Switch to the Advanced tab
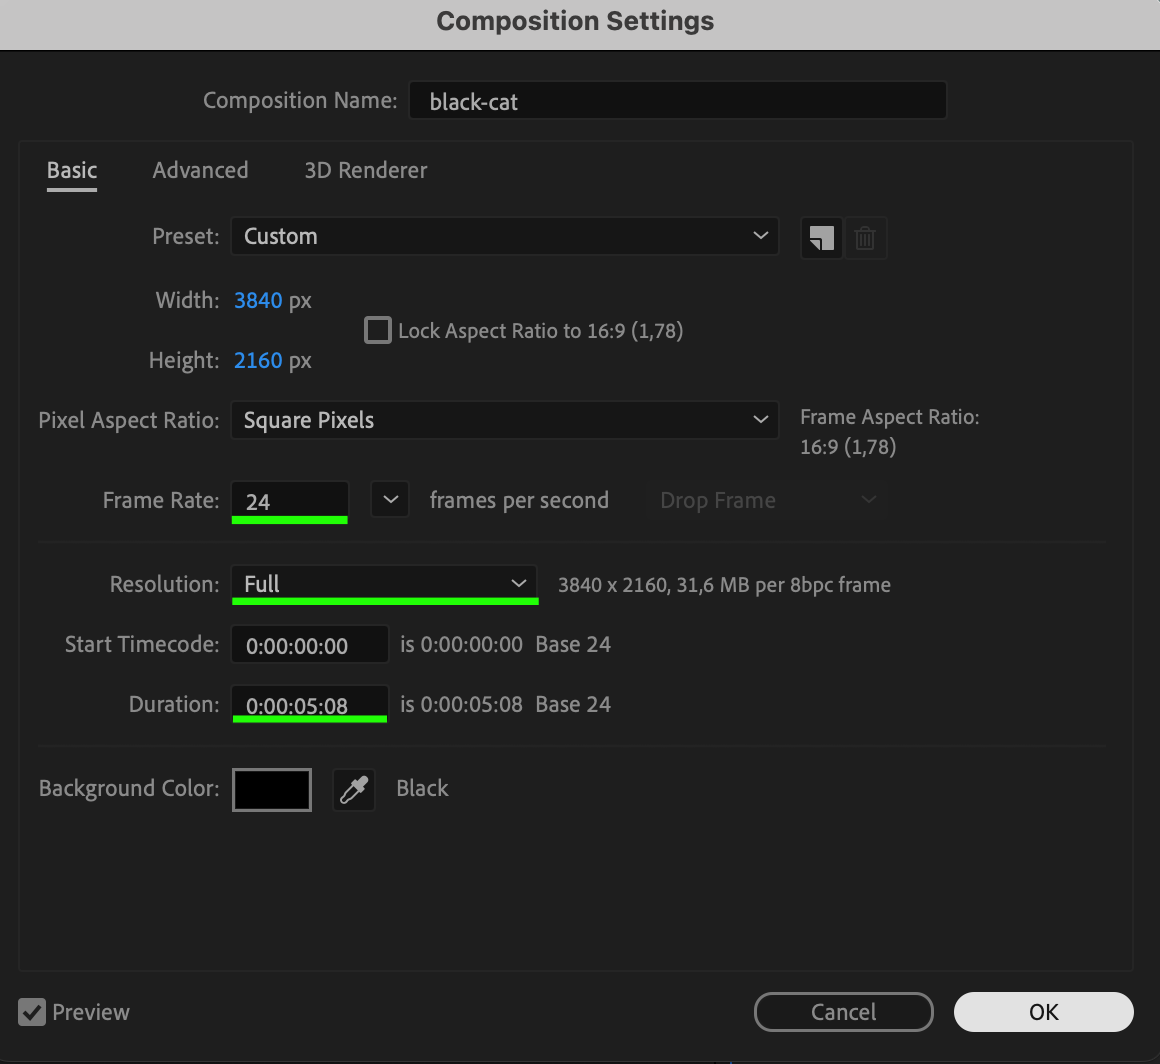1160x1064 pixels. tap(200, 171)
